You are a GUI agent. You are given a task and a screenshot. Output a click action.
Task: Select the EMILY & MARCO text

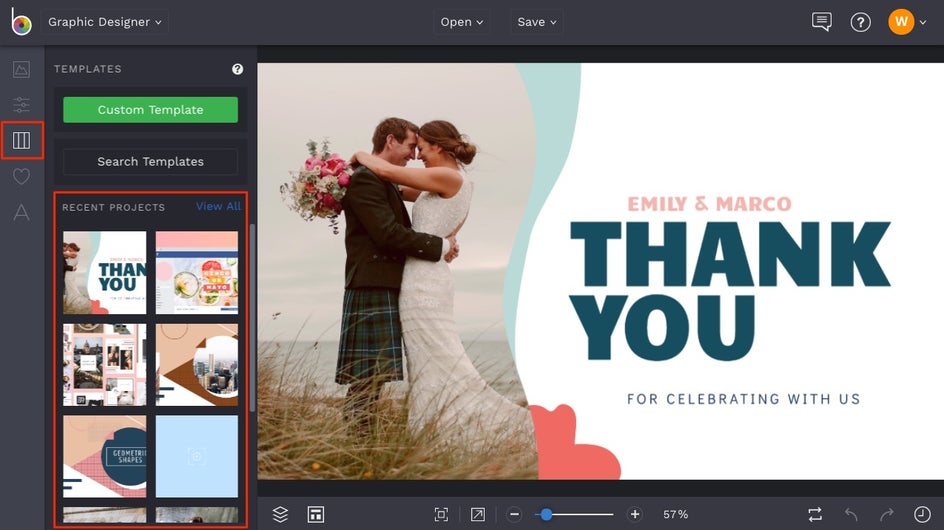pos(709,204)
